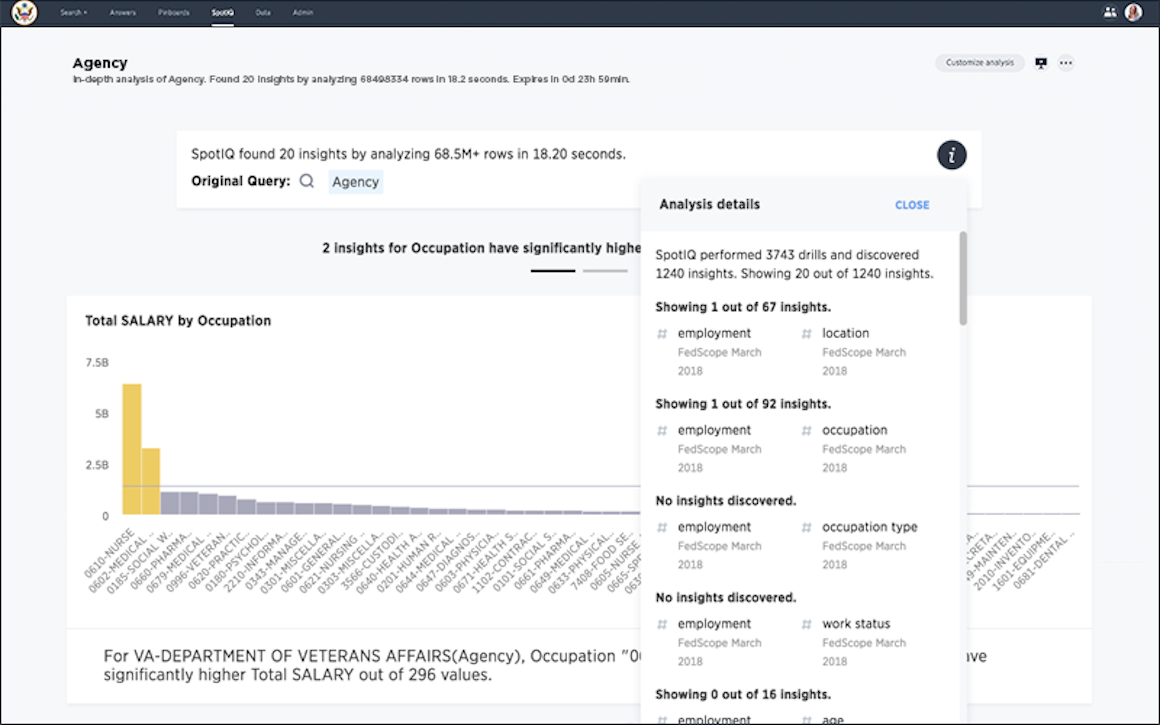This screenshot has width=1160, height=725.
Task: Click the Customize analysis button
Action: tap(979, 63)
